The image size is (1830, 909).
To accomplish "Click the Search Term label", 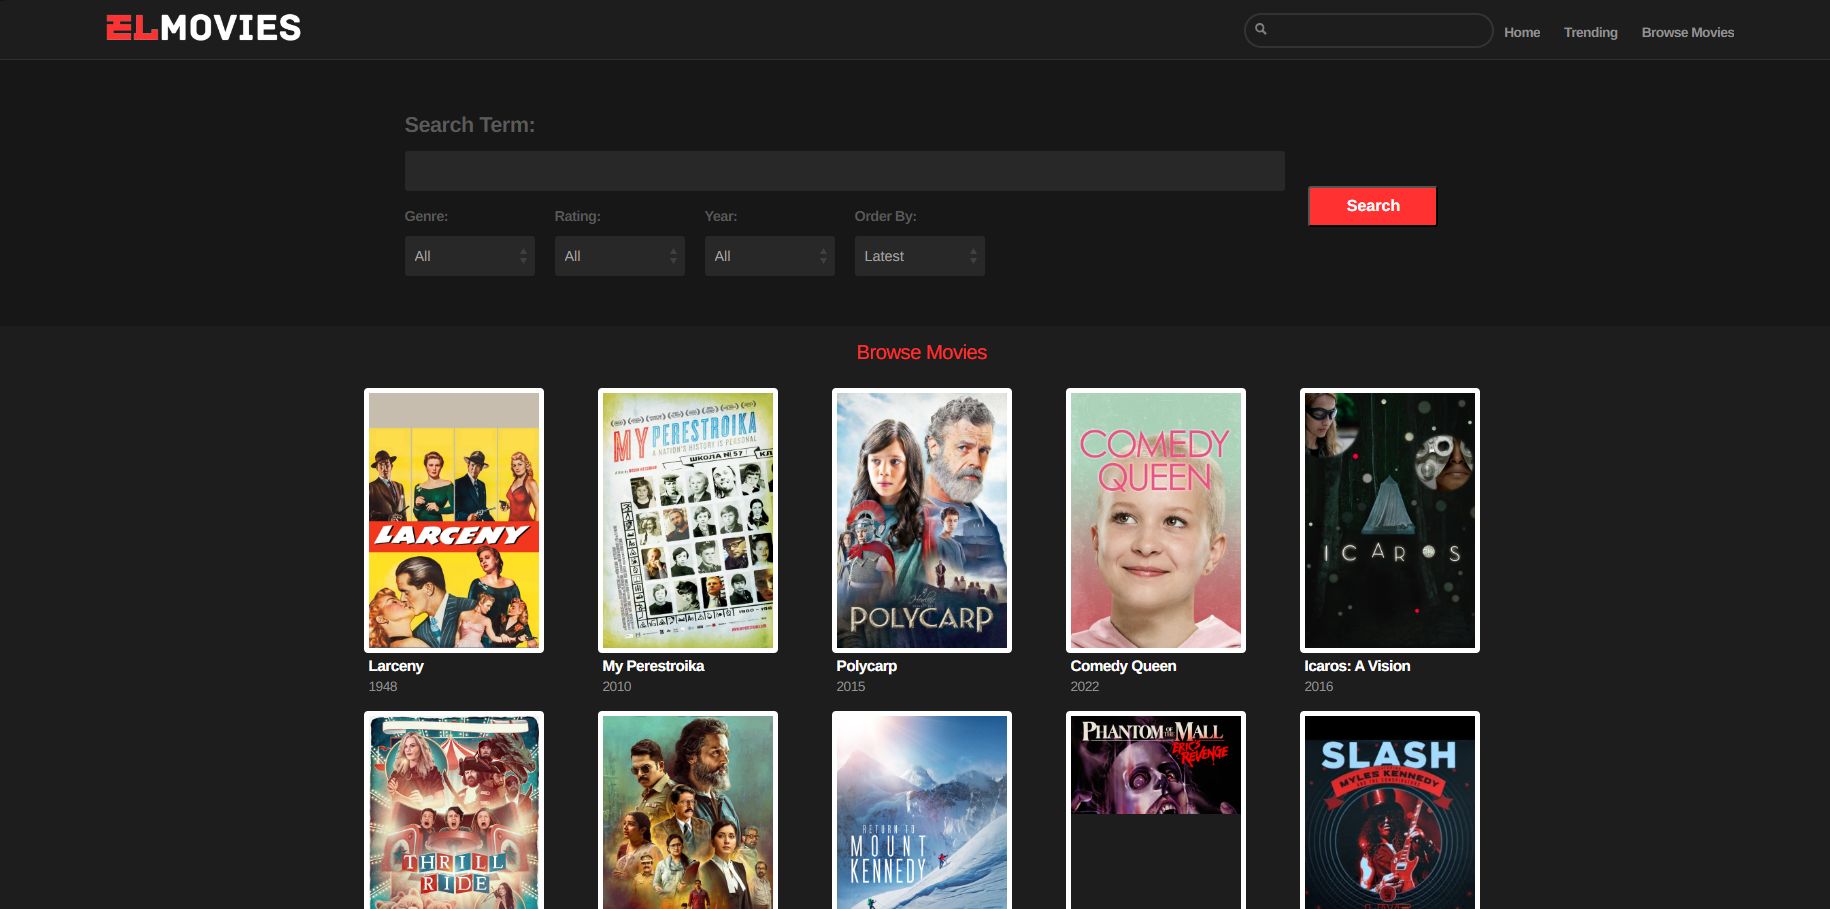I will pyautogui.click(x=470, y=125).
